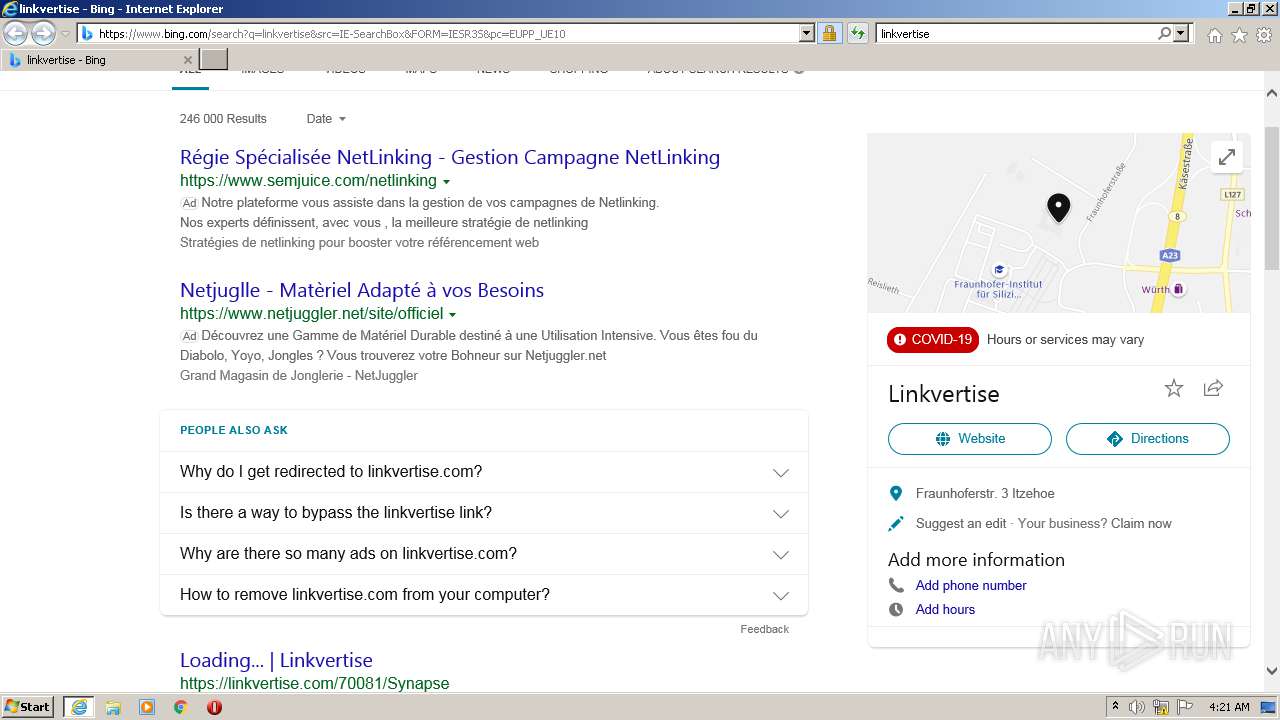Click the map thumbnail of Itzehoe
Viewport: 1280px width, 720px height.
[x=1059, y=223]
